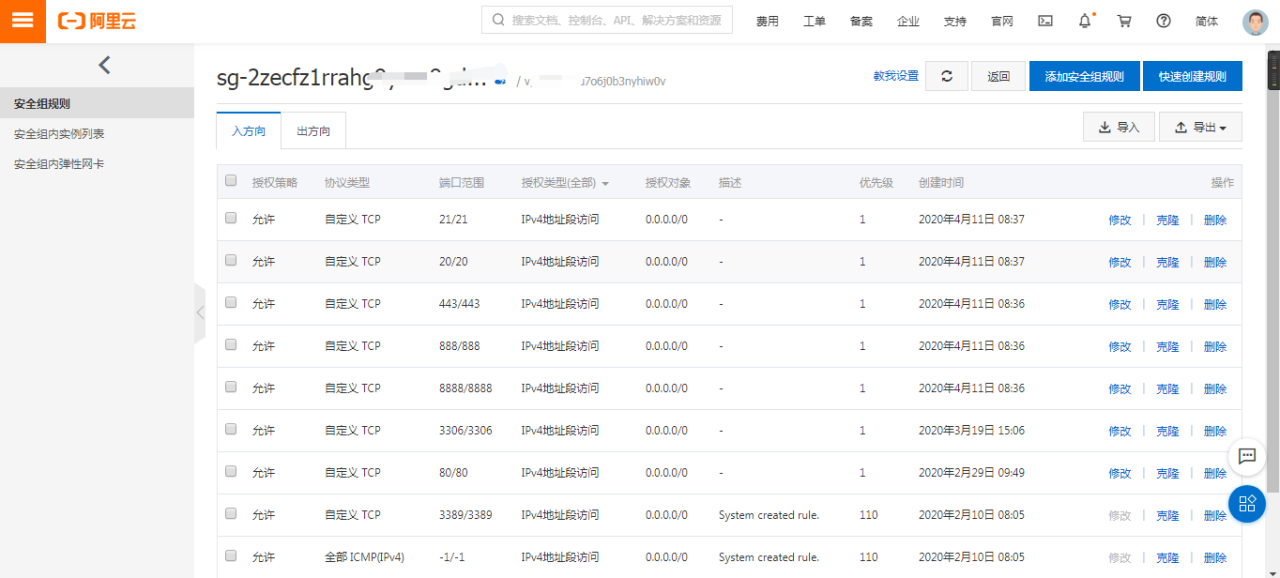
Task: Click inside the top search input field
Action: (x=605, y=19)
